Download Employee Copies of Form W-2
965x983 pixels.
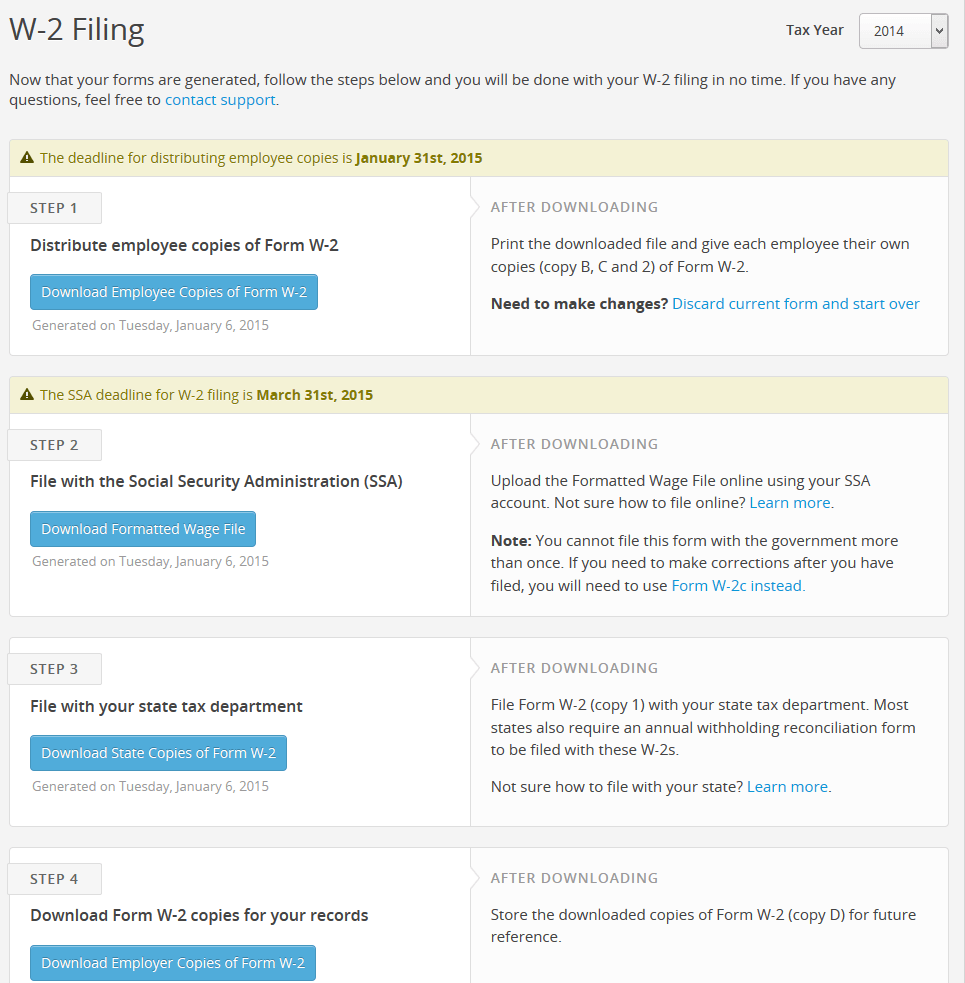[174, 292]
